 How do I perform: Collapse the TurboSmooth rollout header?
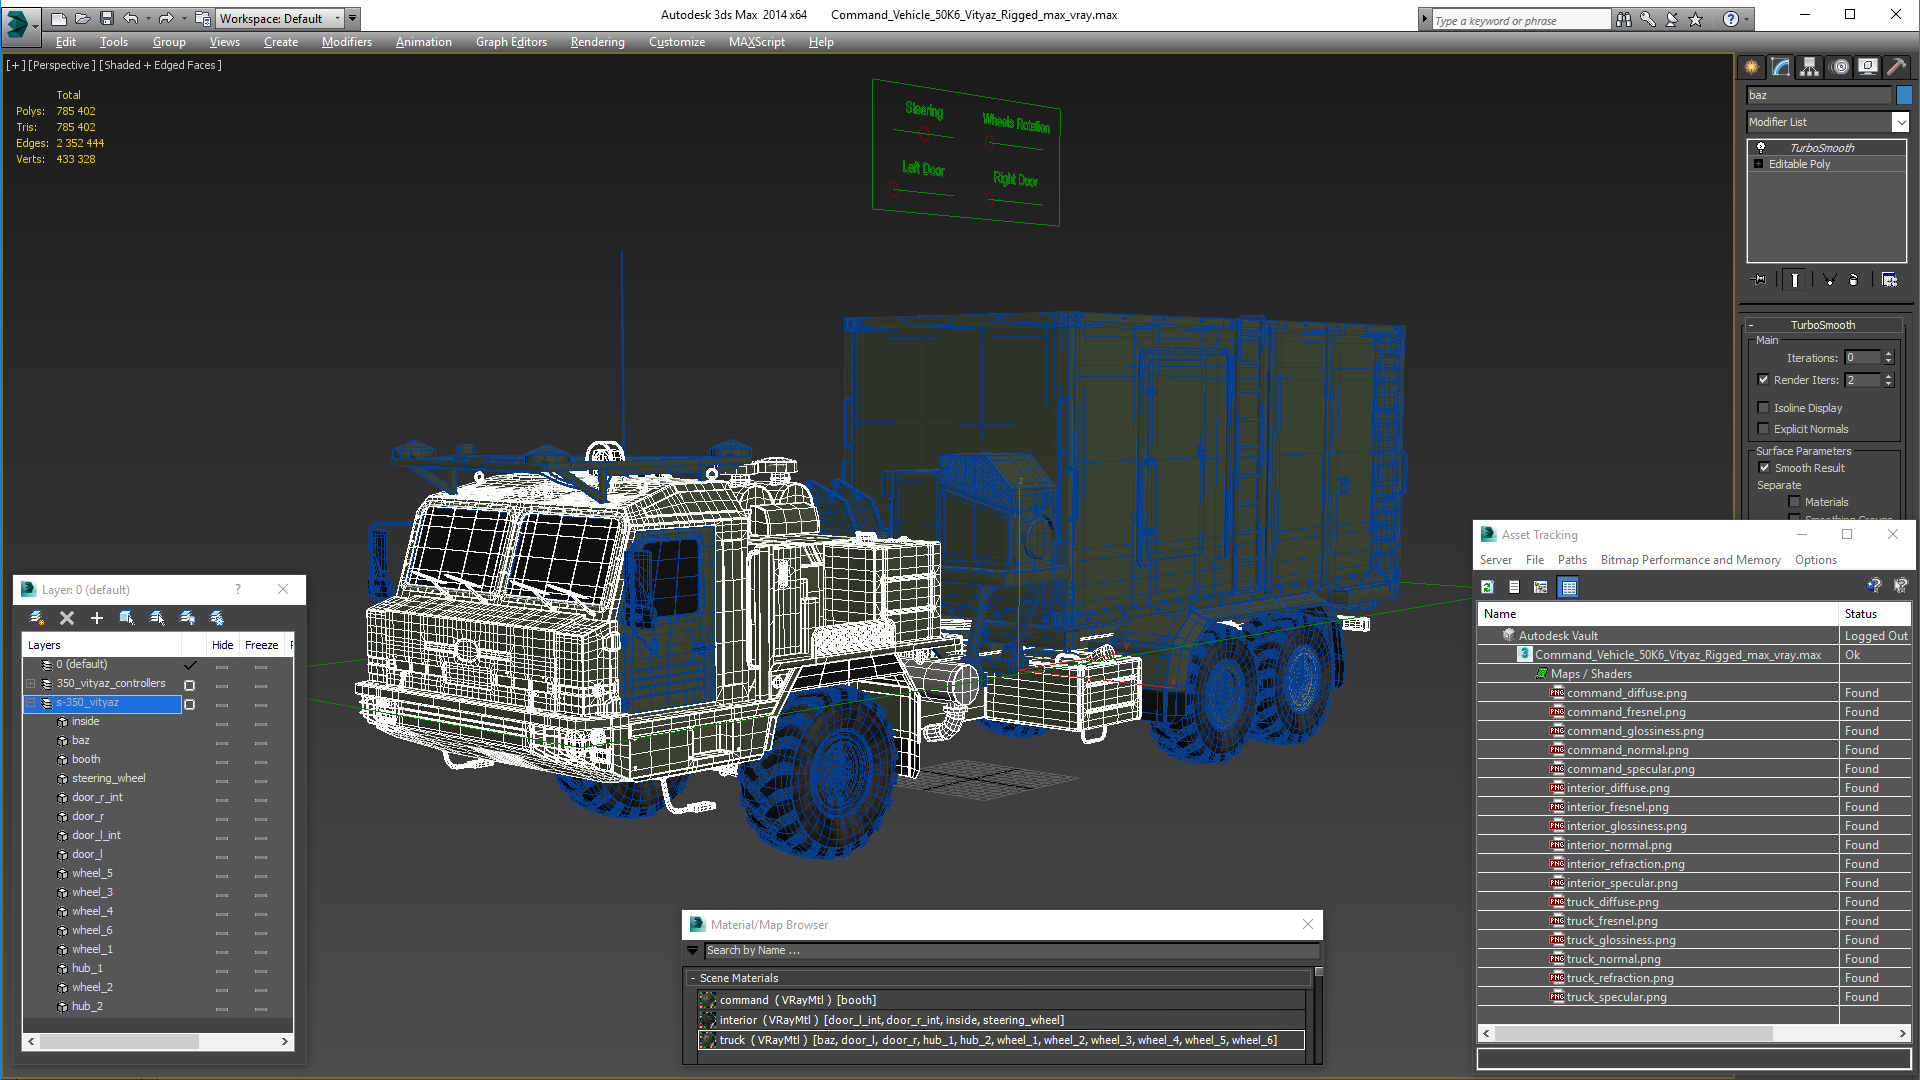pos(1822,325)
